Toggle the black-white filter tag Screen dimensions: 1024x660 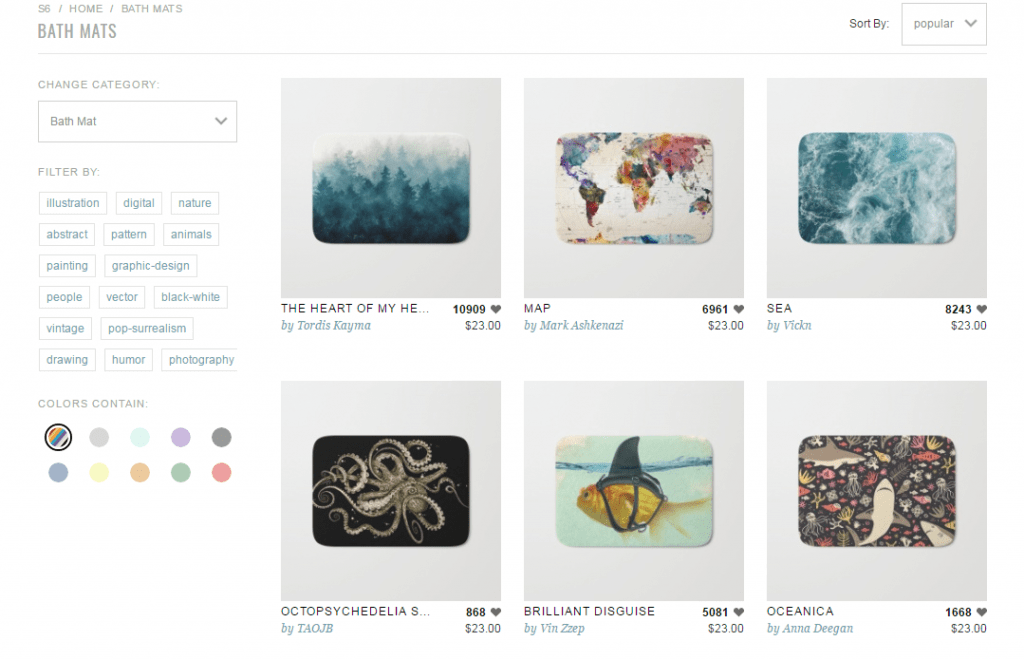(x=190, y=297)
